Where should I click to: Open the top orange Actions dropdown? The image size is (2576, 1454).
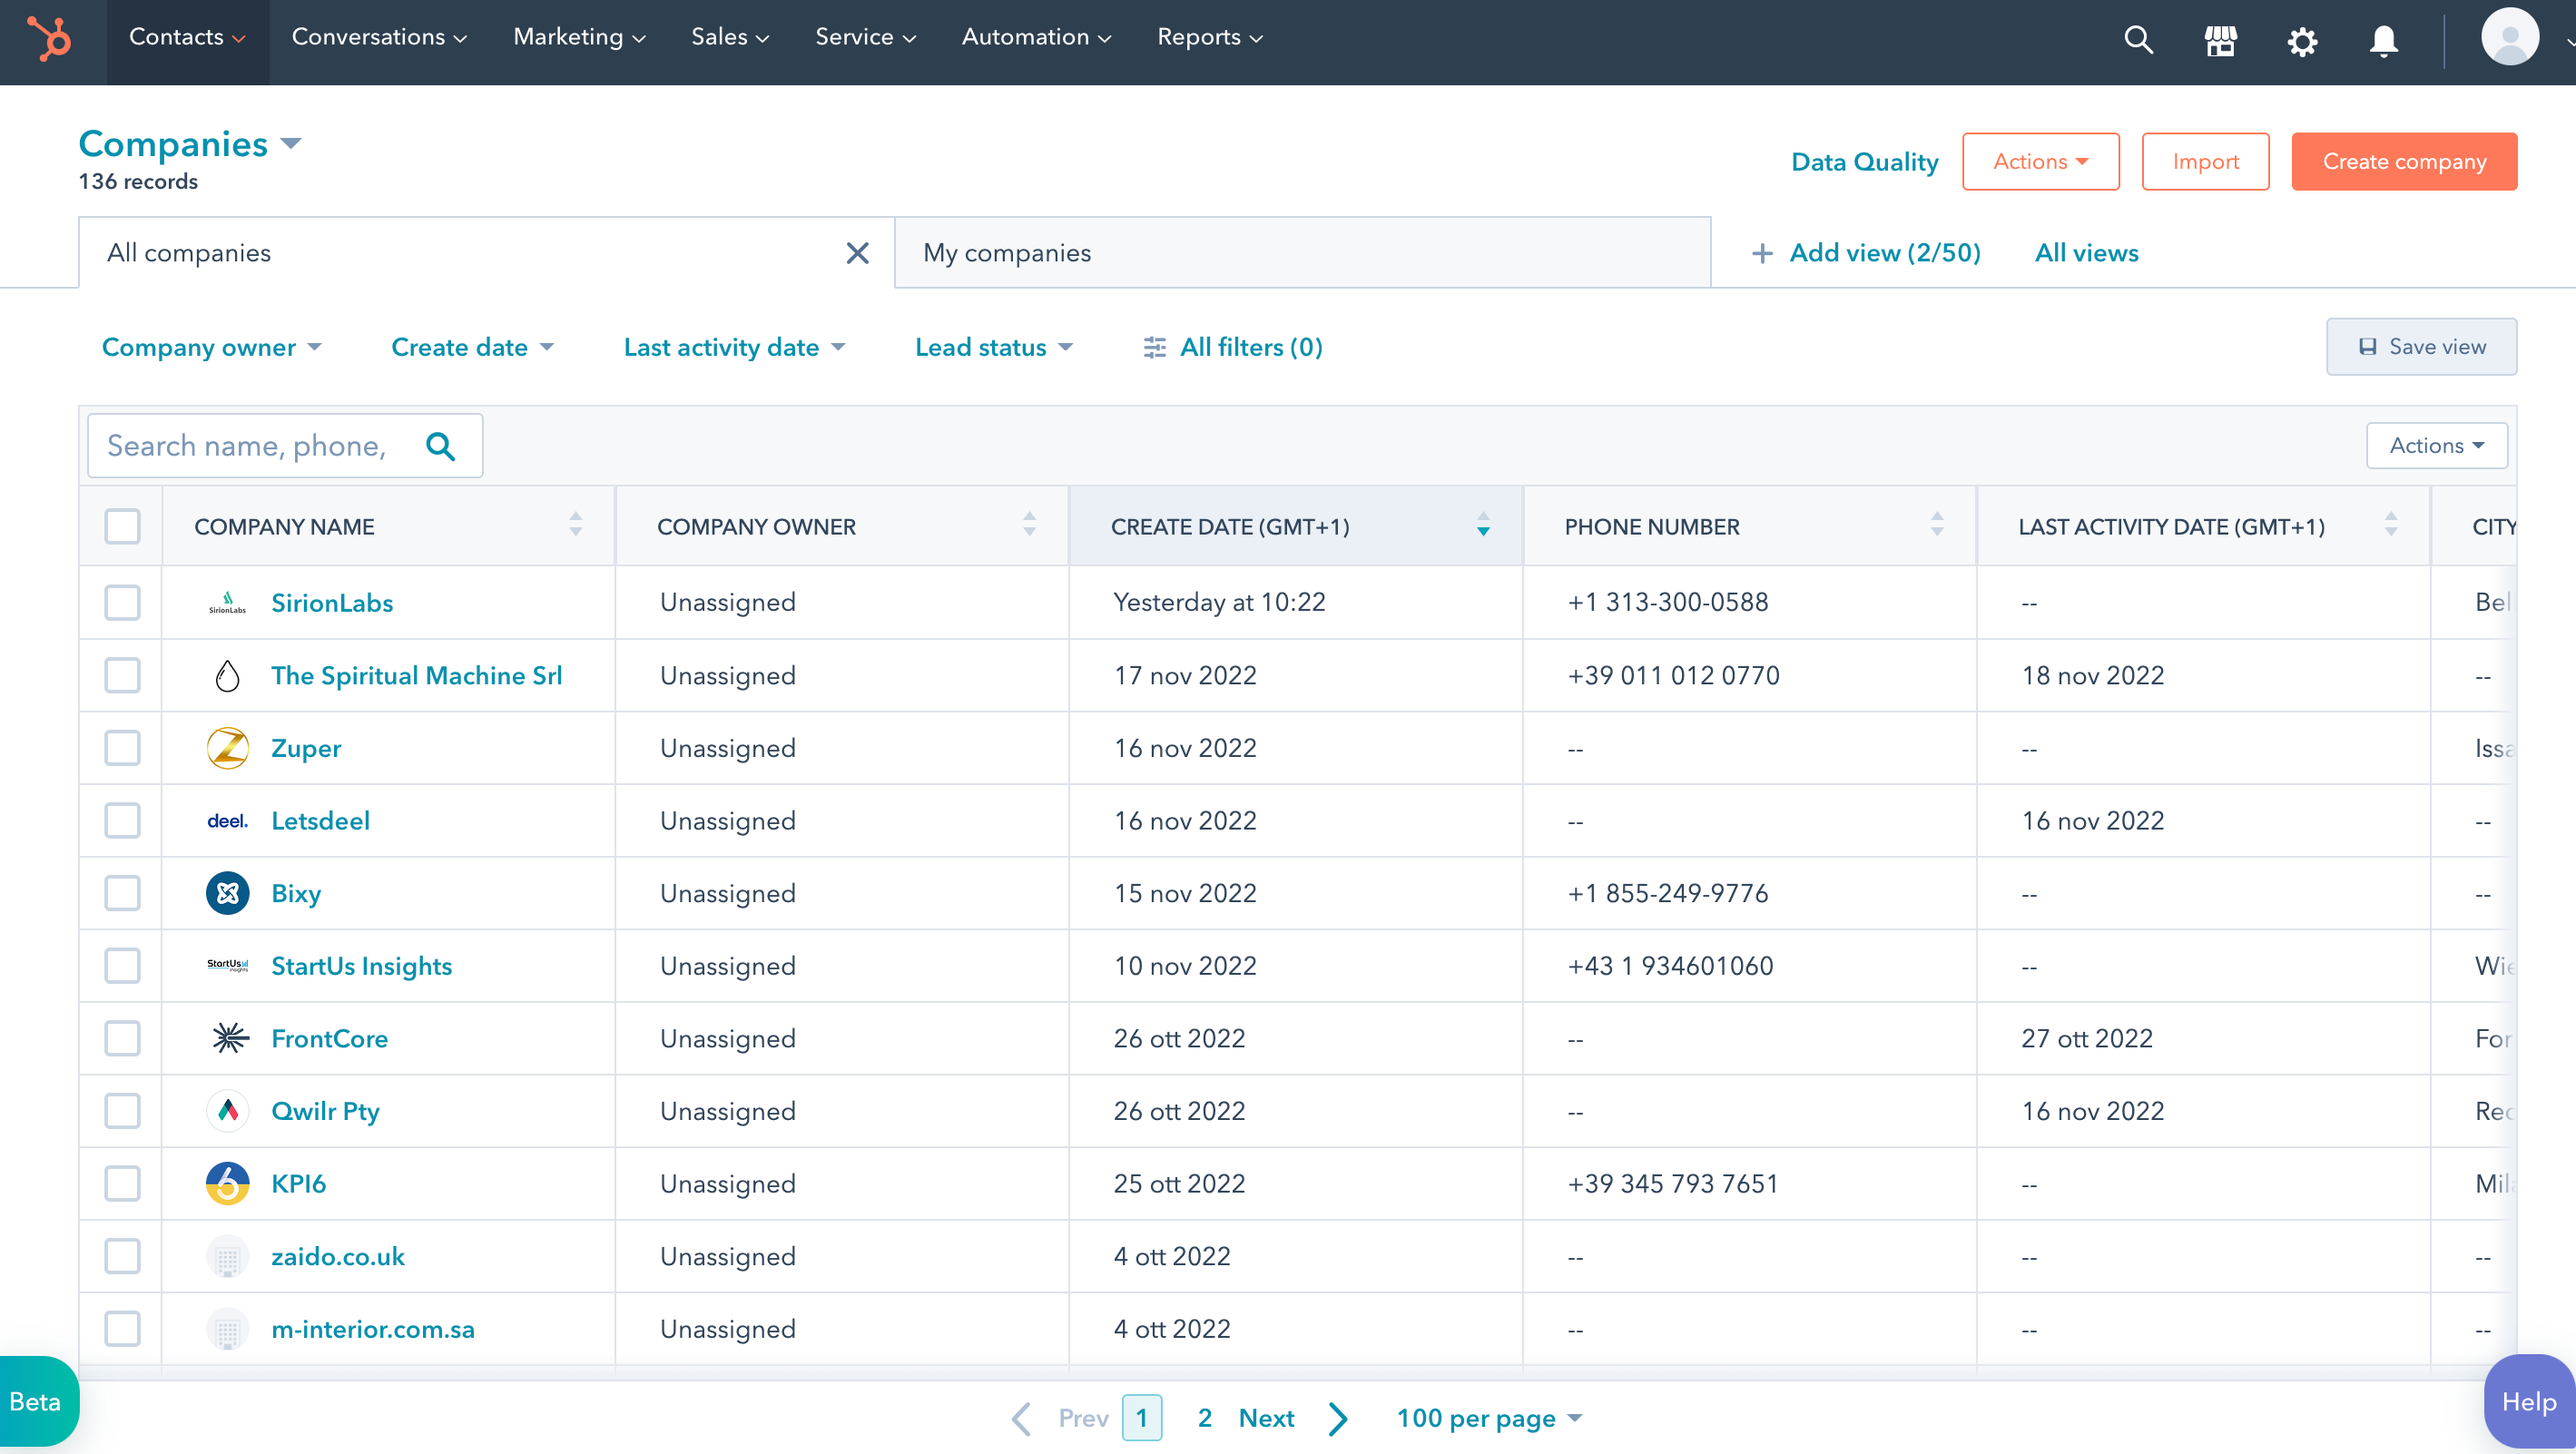tap(2040, 162)
